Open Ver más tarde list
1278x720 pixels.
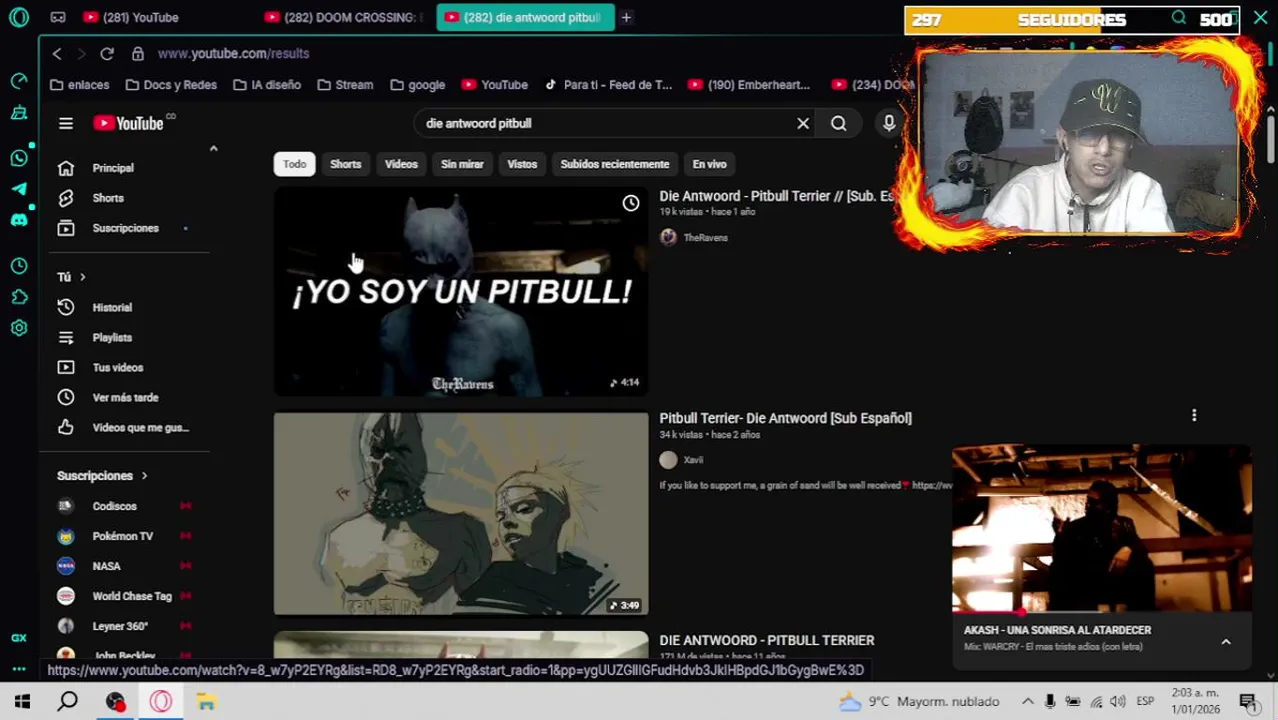(124, 397)
